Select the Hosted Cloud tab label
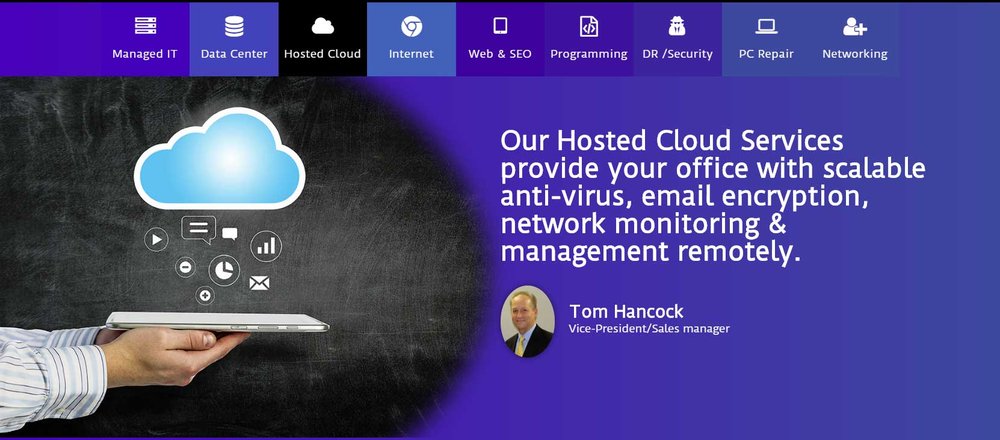 click(x=322, y=54)
